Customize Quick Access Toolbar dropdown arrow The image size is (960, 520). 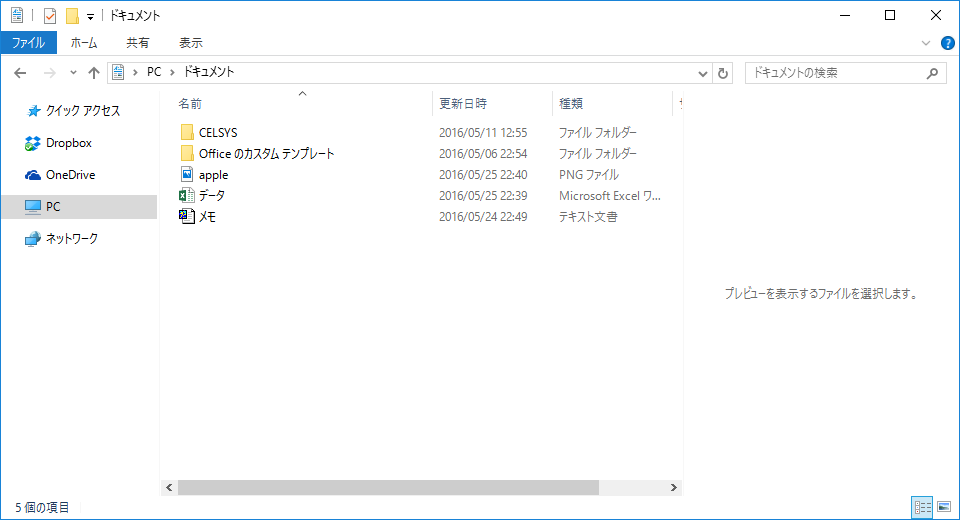pyautogui.click(x=90, y=16)
